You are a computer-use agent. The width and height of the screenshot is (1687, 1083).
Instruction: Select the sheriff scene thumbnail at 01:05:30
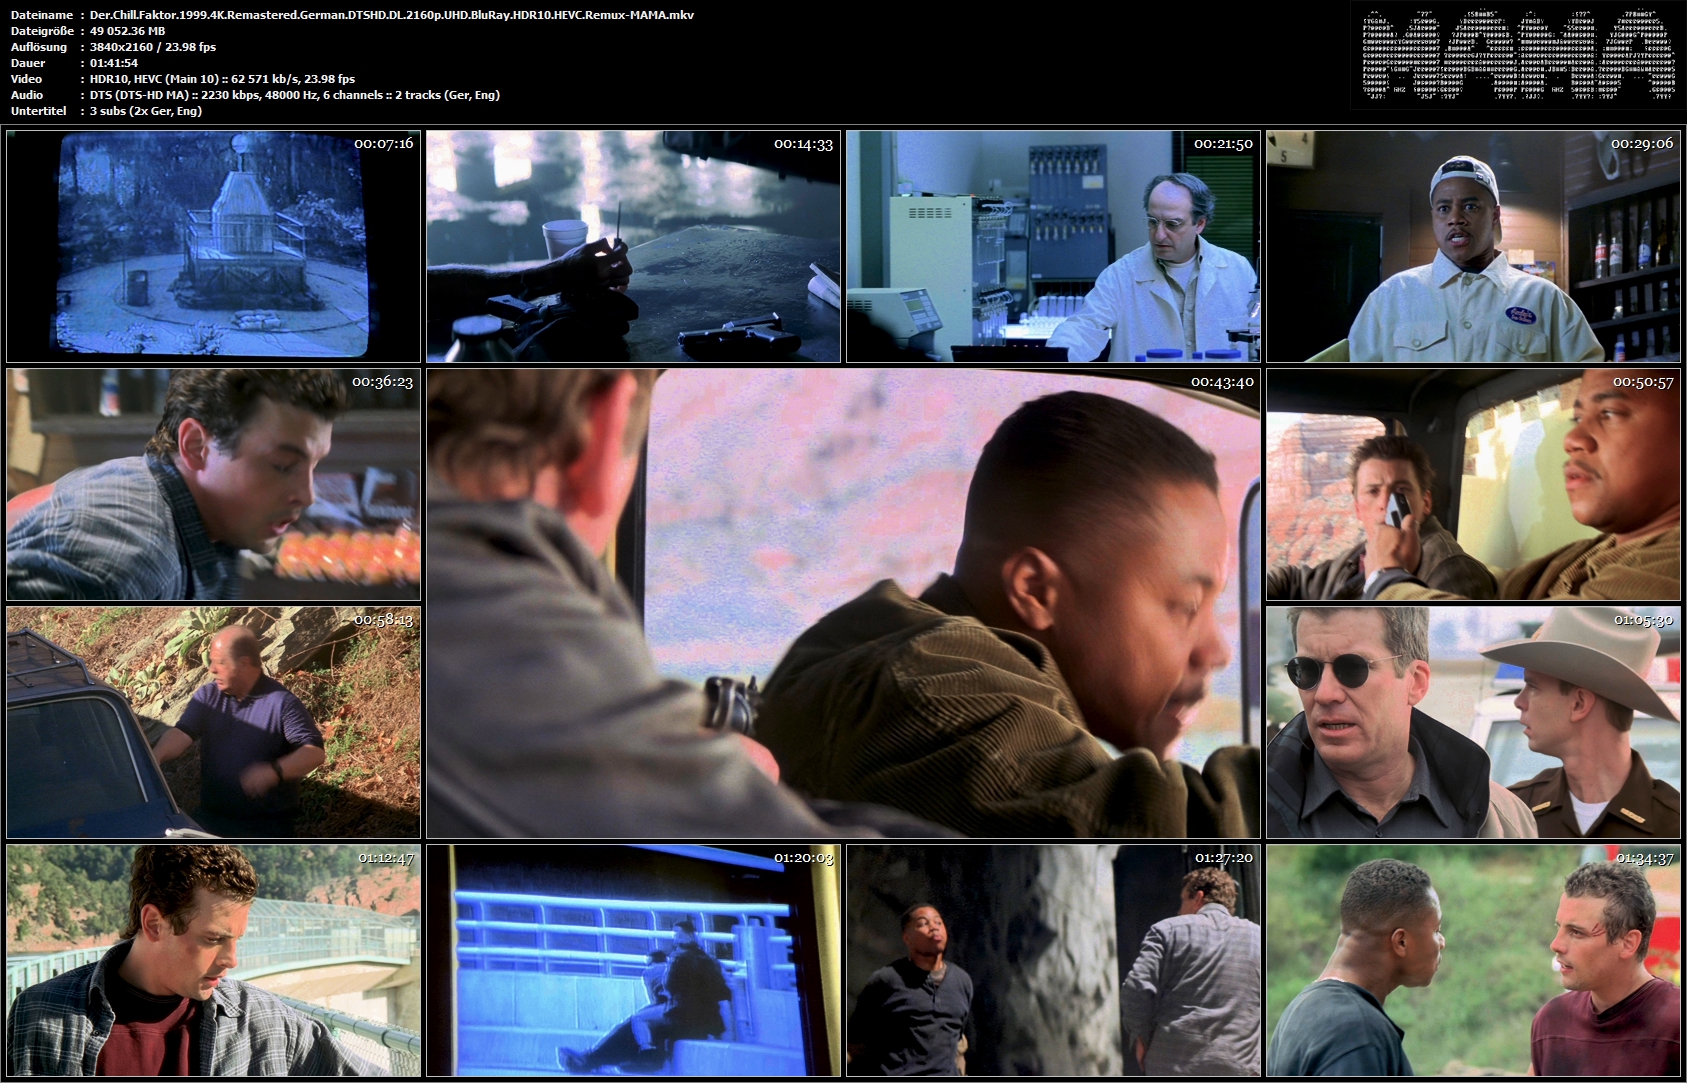(1473, 722)
